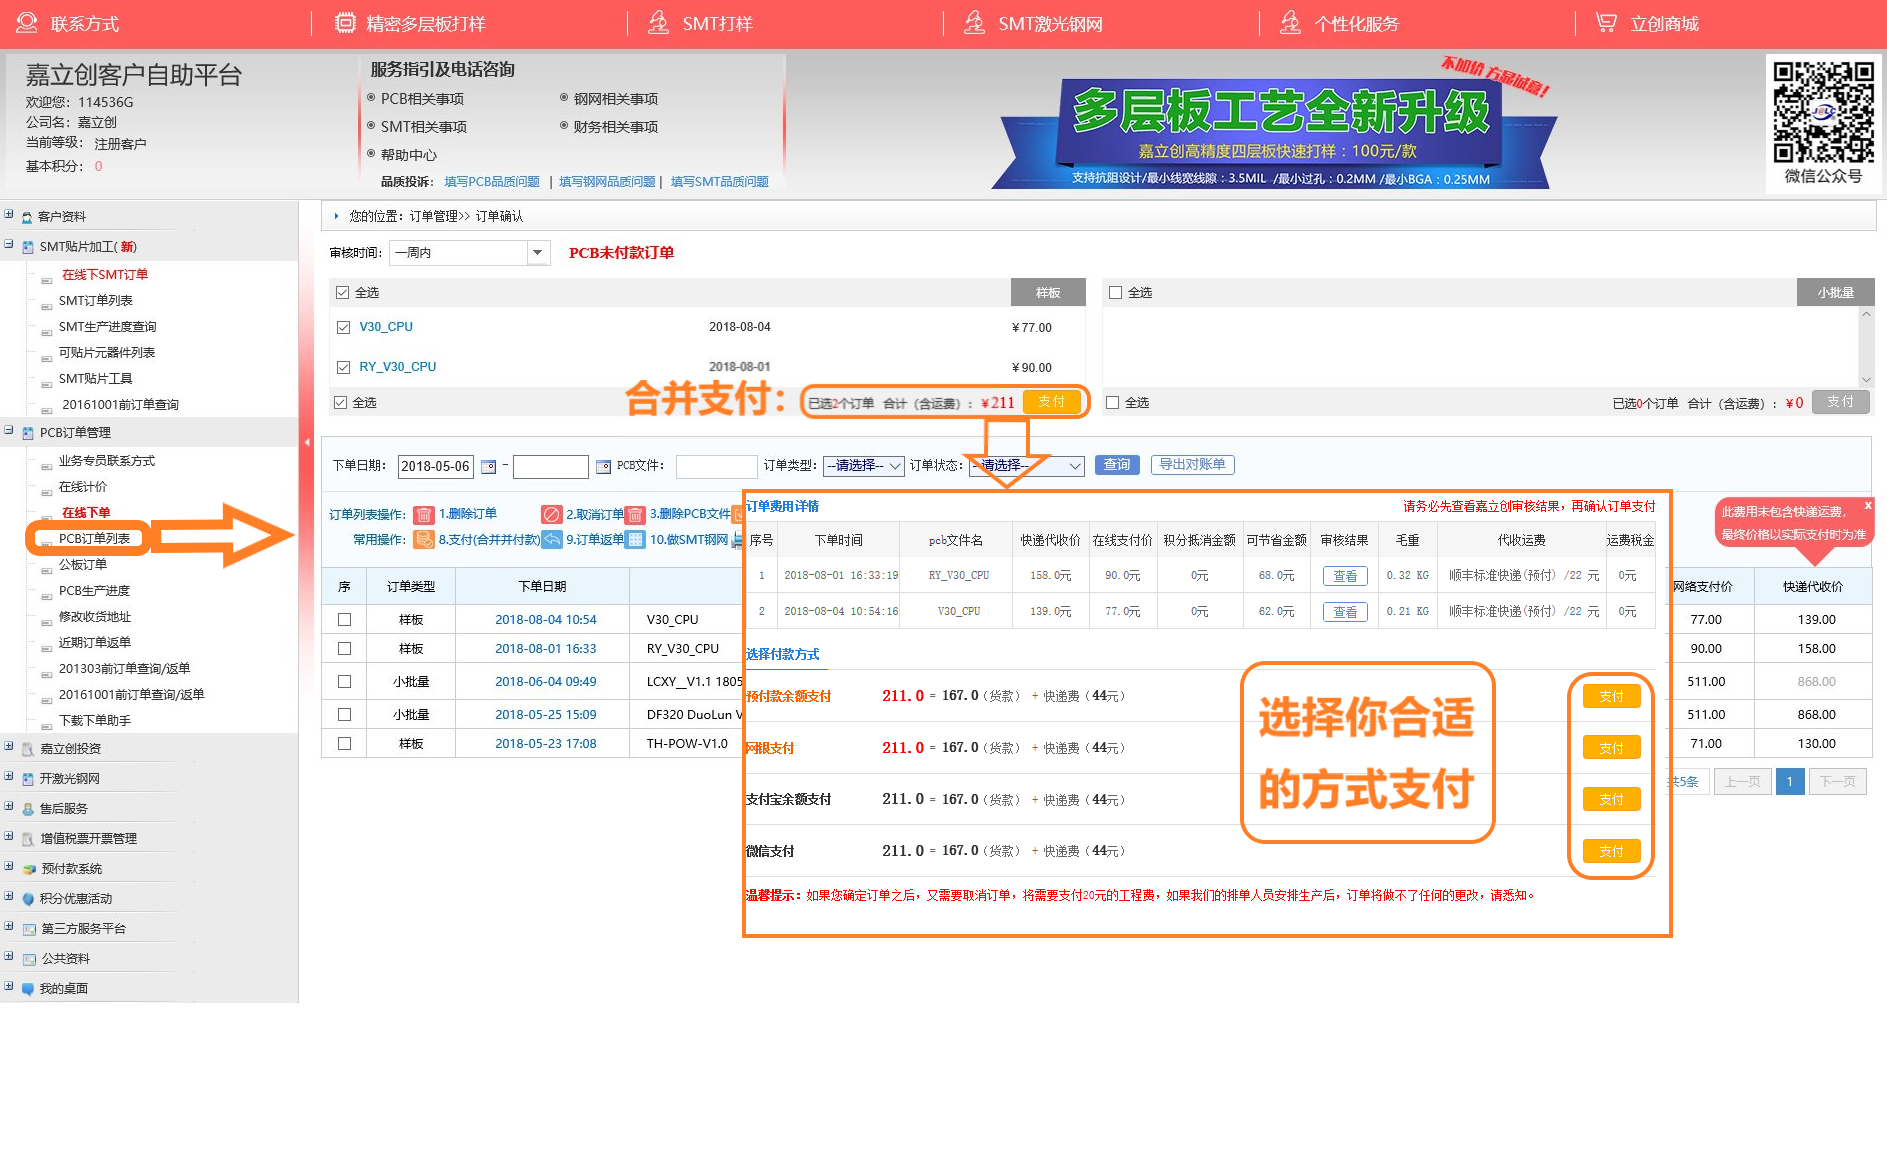
Task: Click the order reorder arrow icon for 9.订单返单
Action: 552,540
